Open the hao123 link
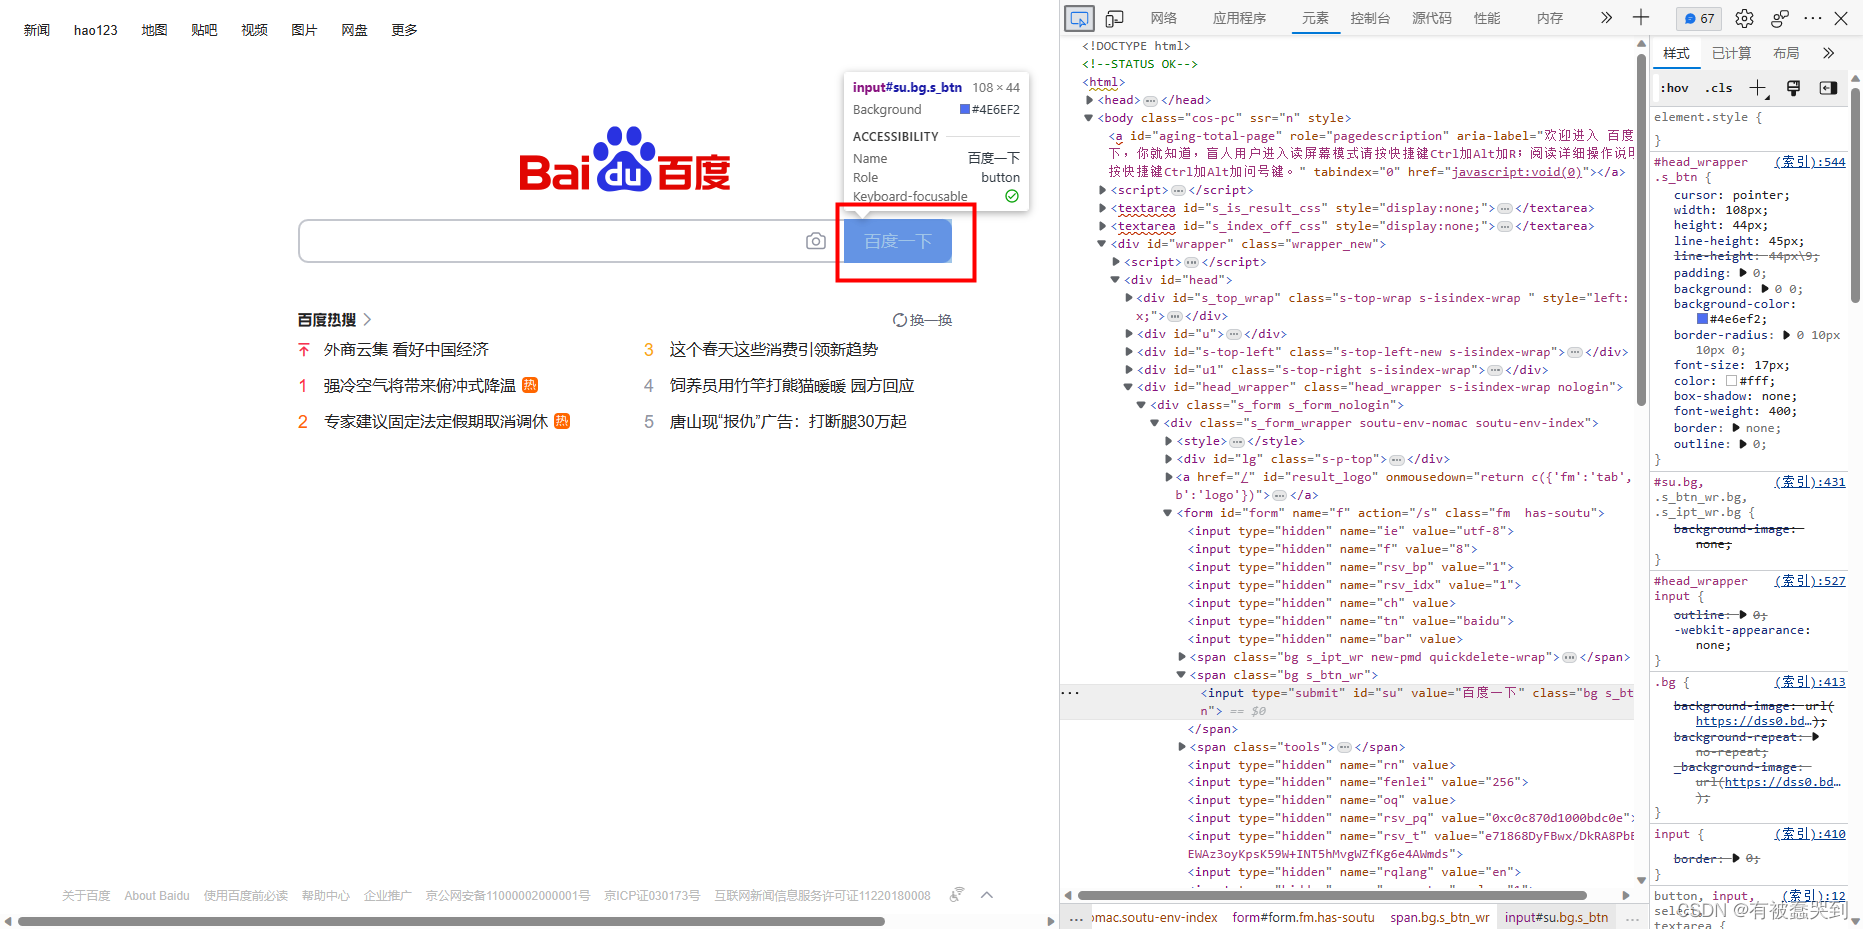The image size is (1863, 929). (96, 30)
